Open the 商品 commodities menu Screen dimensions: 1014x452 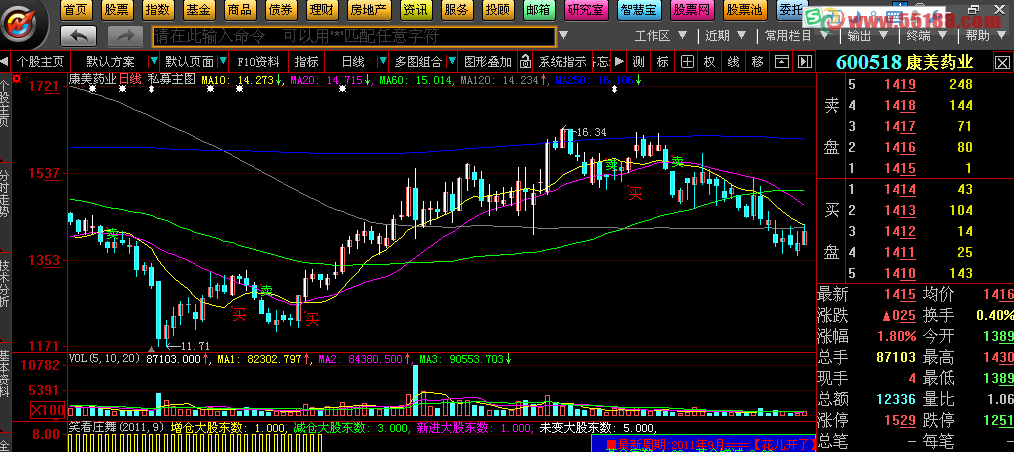tap(239, 9)
